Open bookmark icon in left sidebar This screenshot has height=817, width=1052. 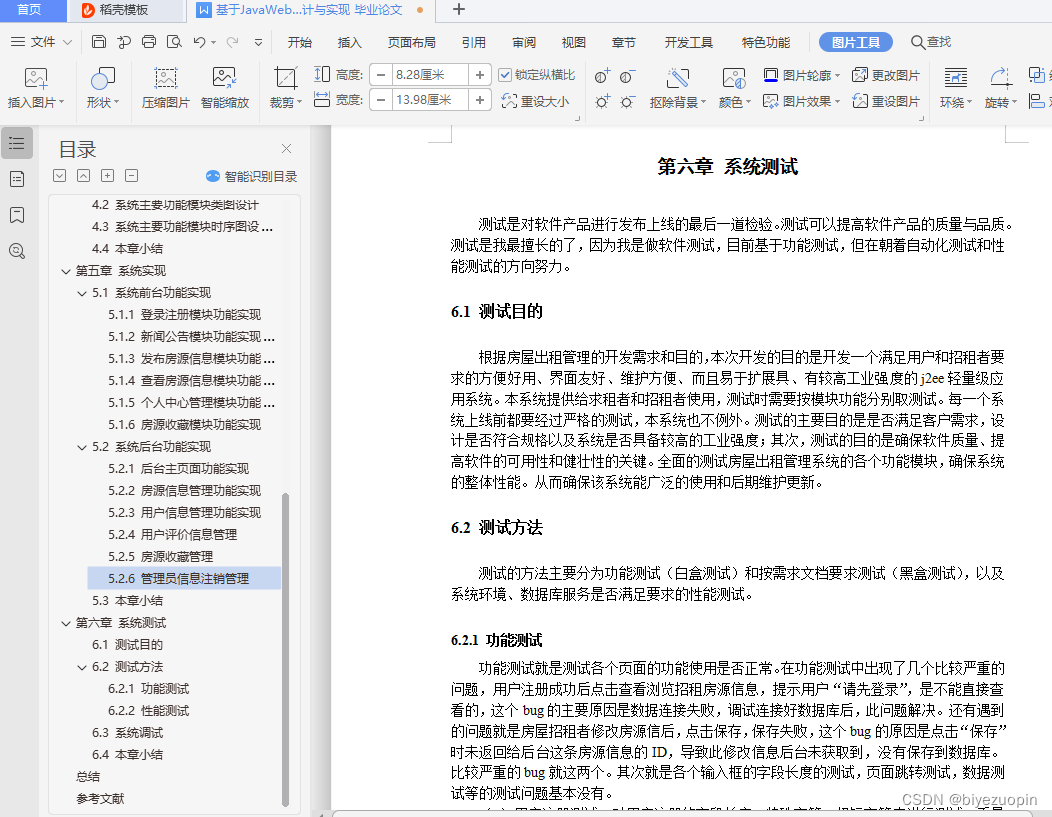pos(17,215)
